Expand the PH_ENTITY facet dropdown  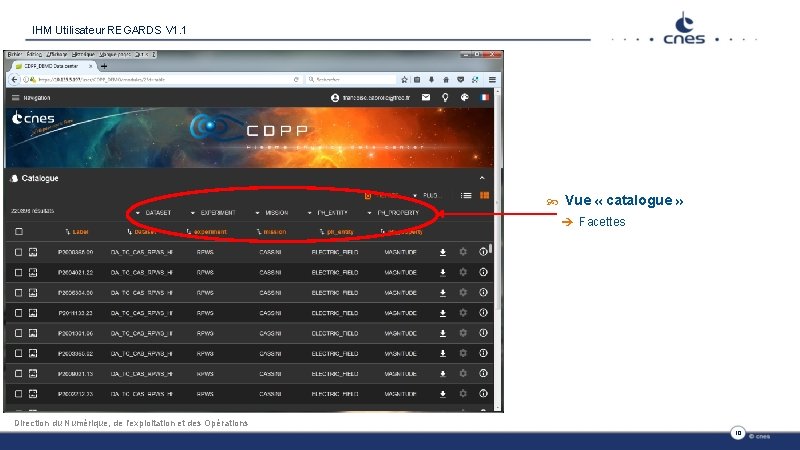point(328,213)
